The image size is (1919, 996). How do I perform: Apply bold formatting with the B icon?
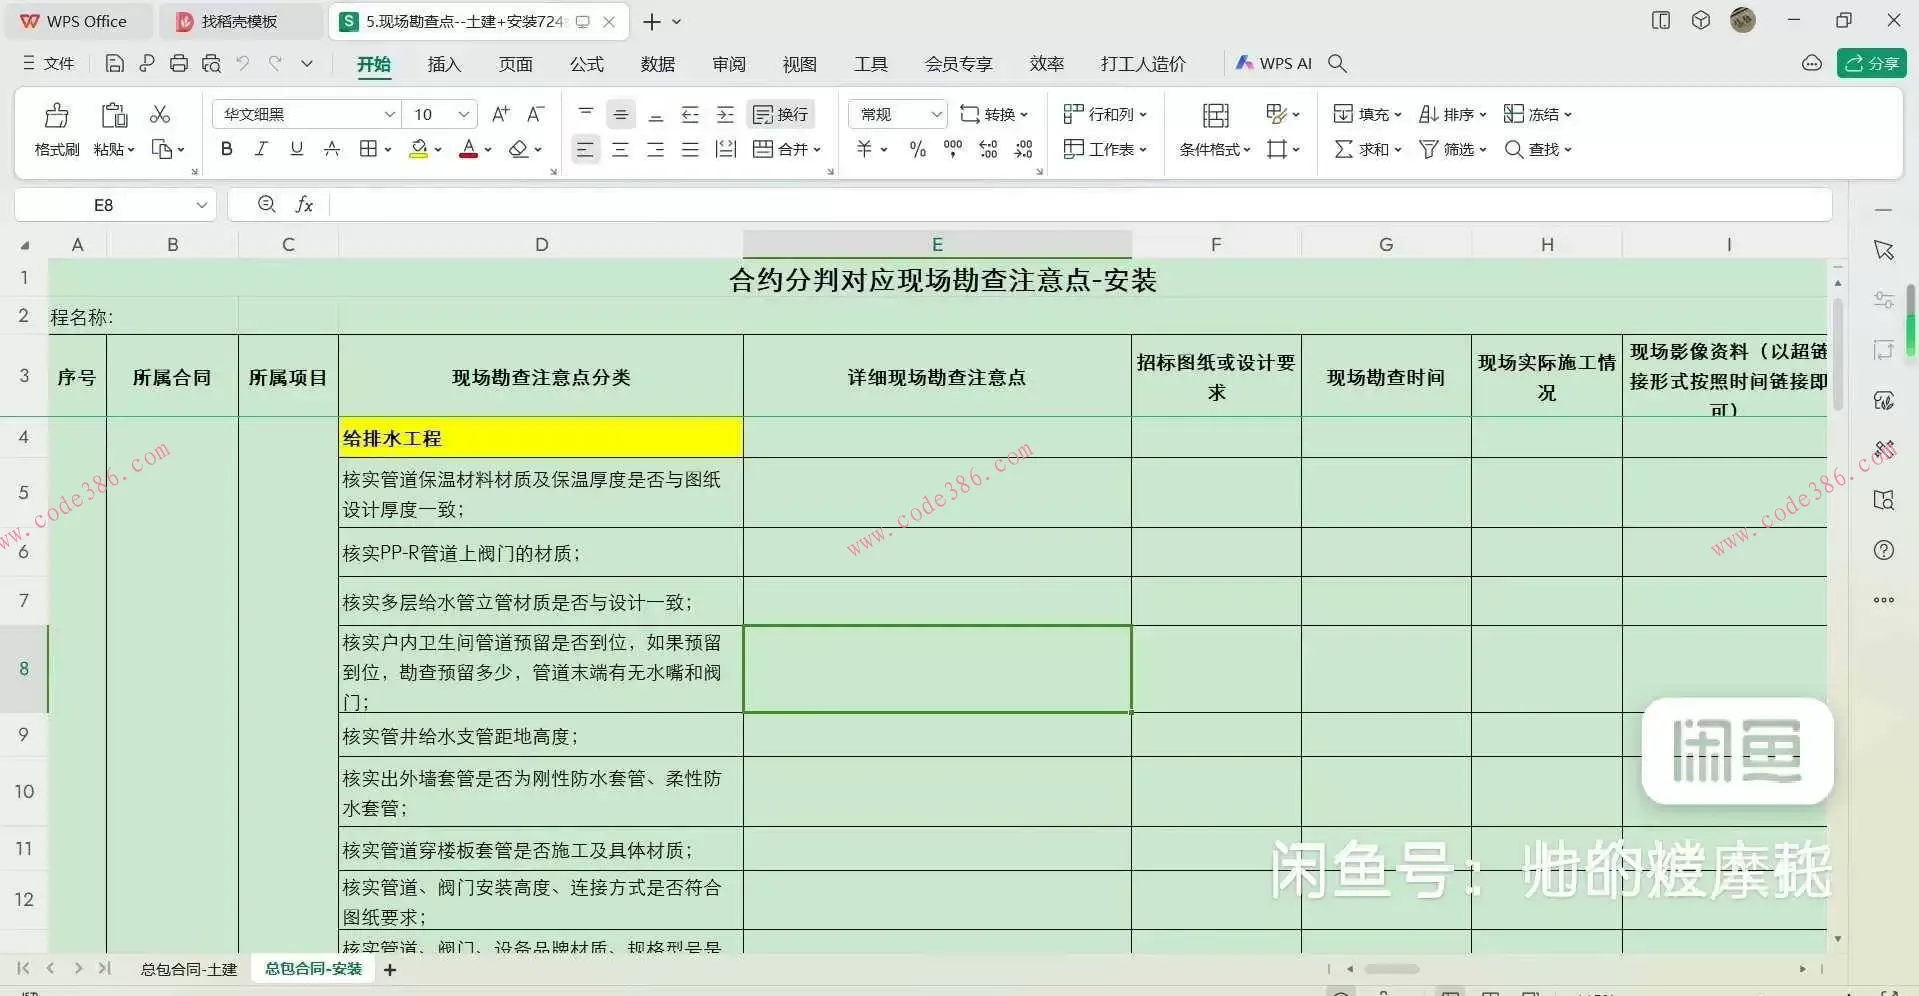[x=226, y=149]
